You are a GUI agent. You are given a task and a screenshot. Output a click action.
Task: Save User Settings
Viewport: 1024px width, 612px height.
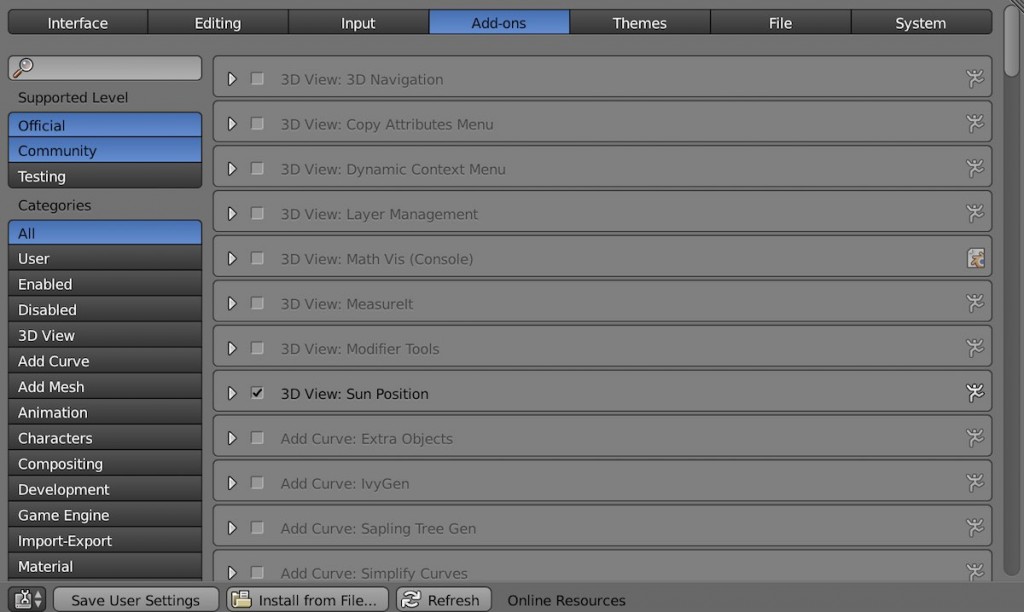pos(135,600)
